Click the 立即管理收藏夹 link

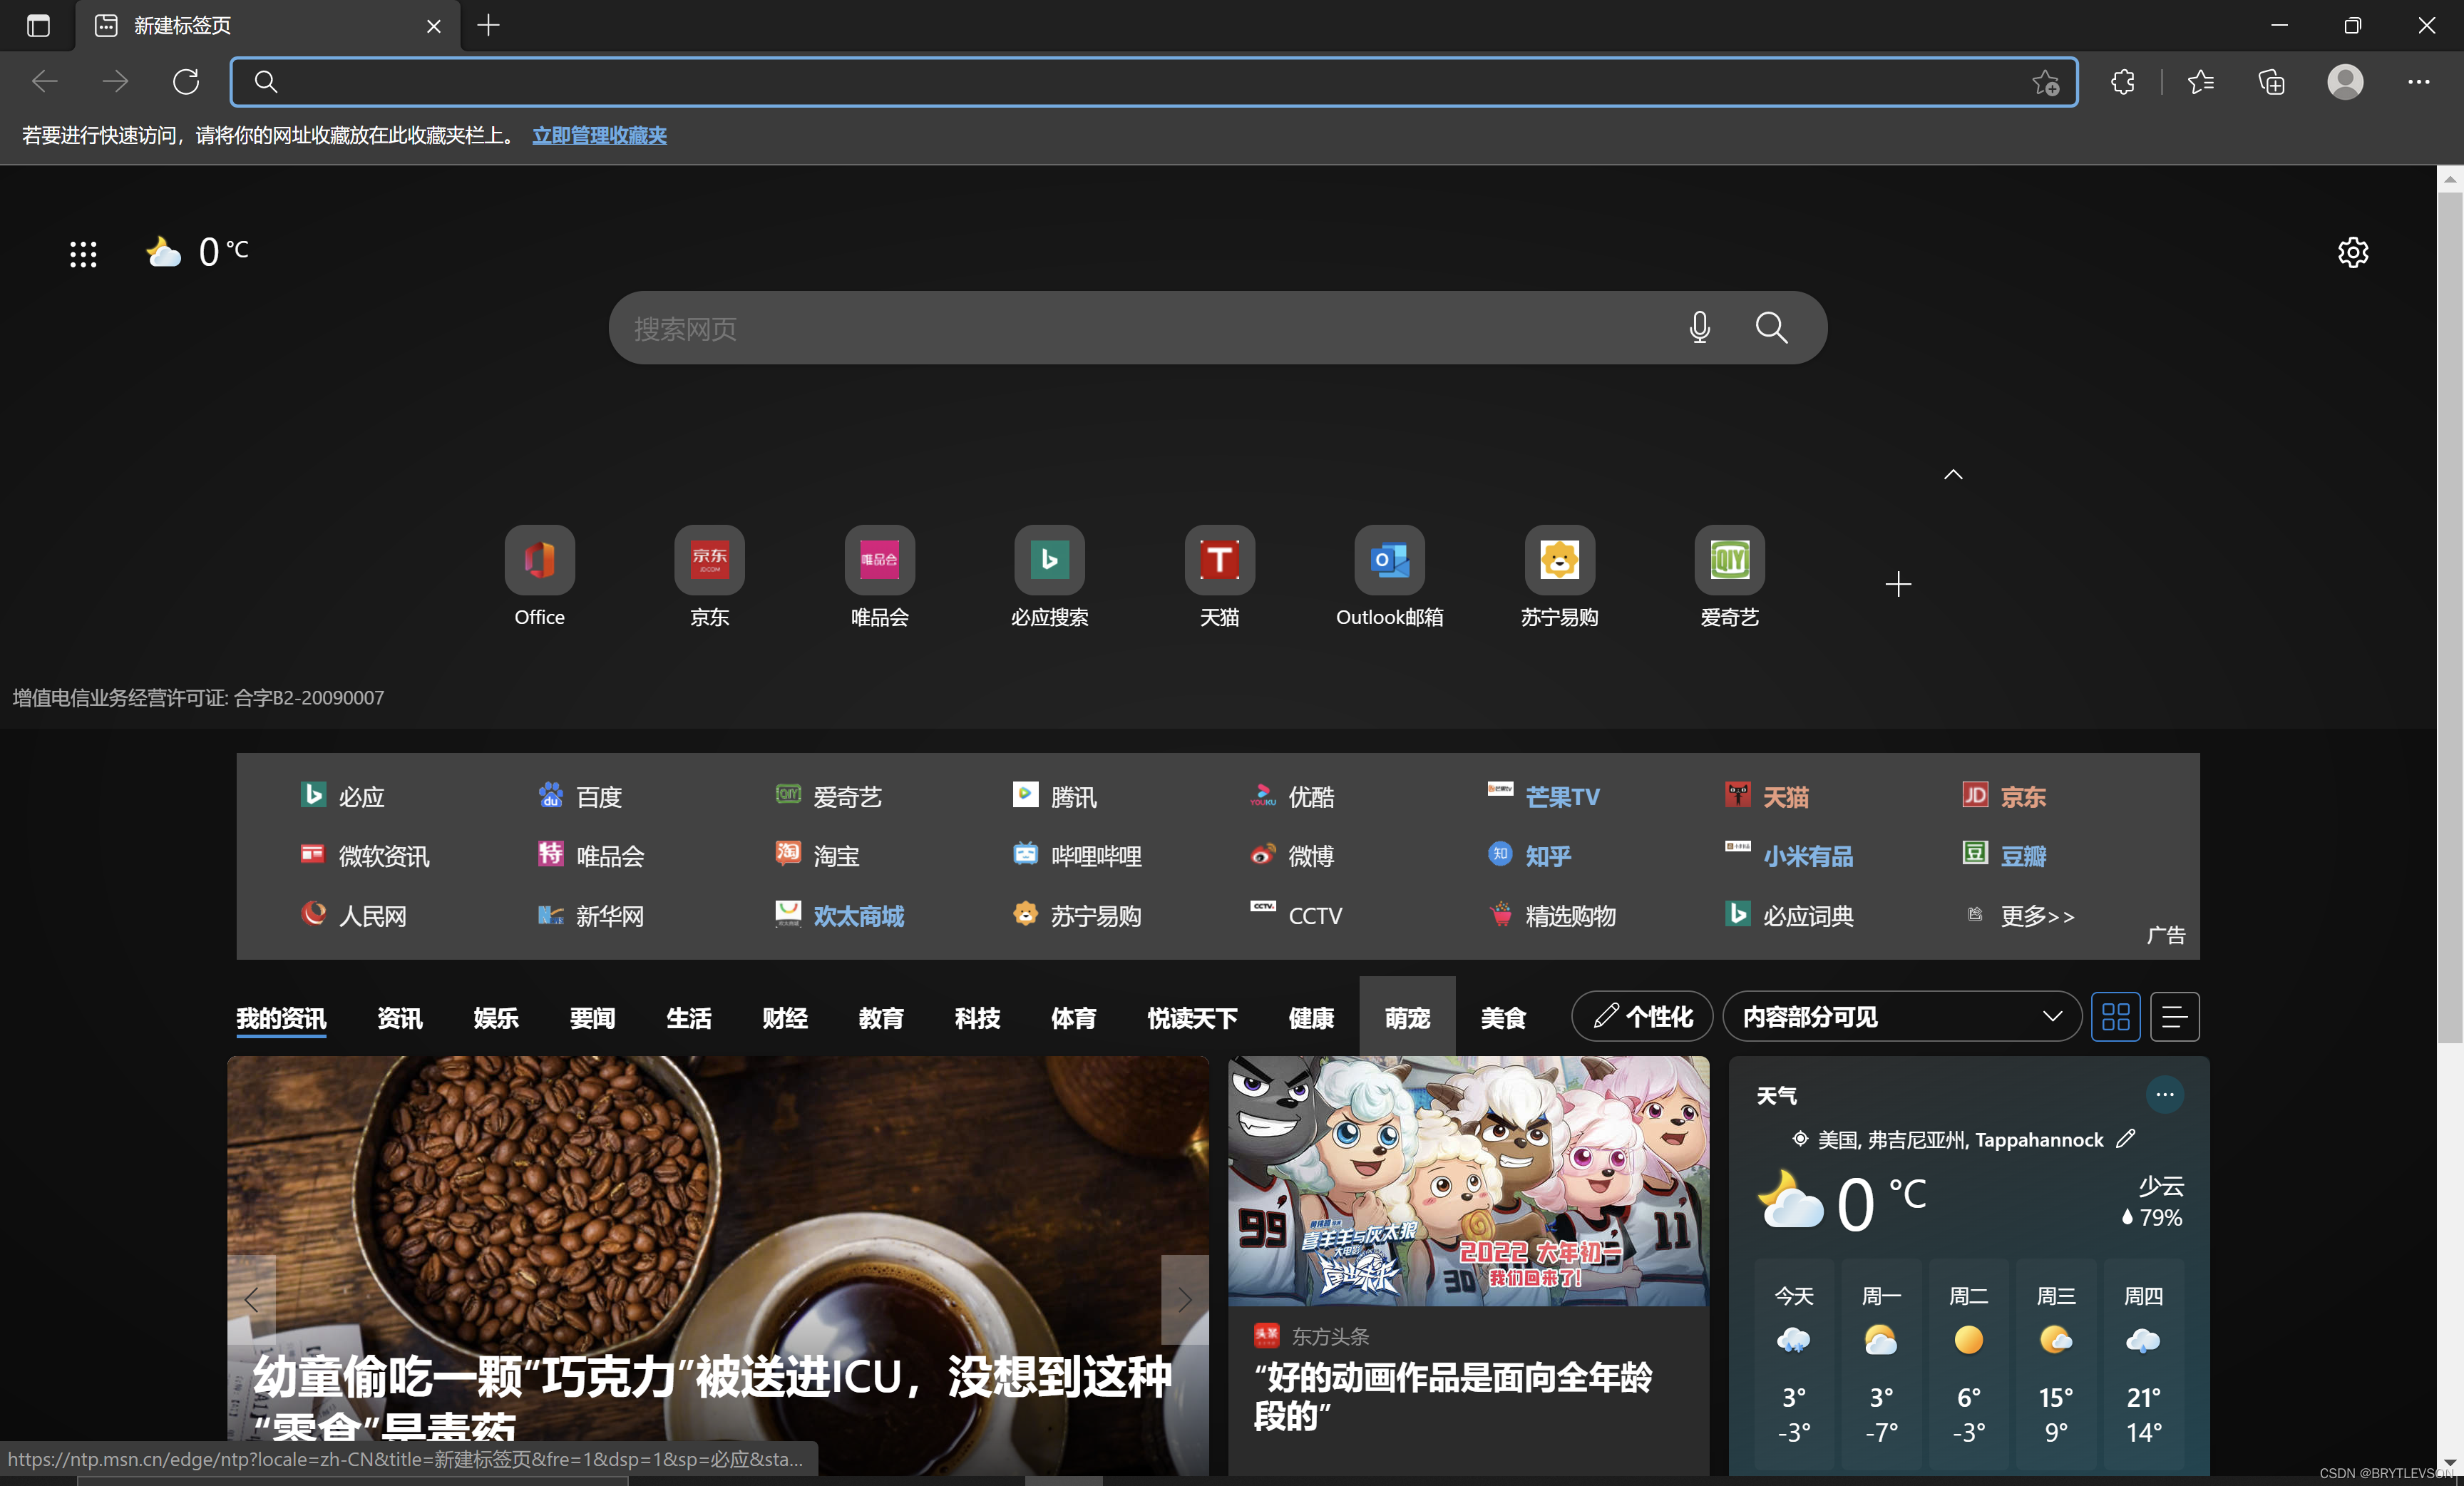[599, 135]
